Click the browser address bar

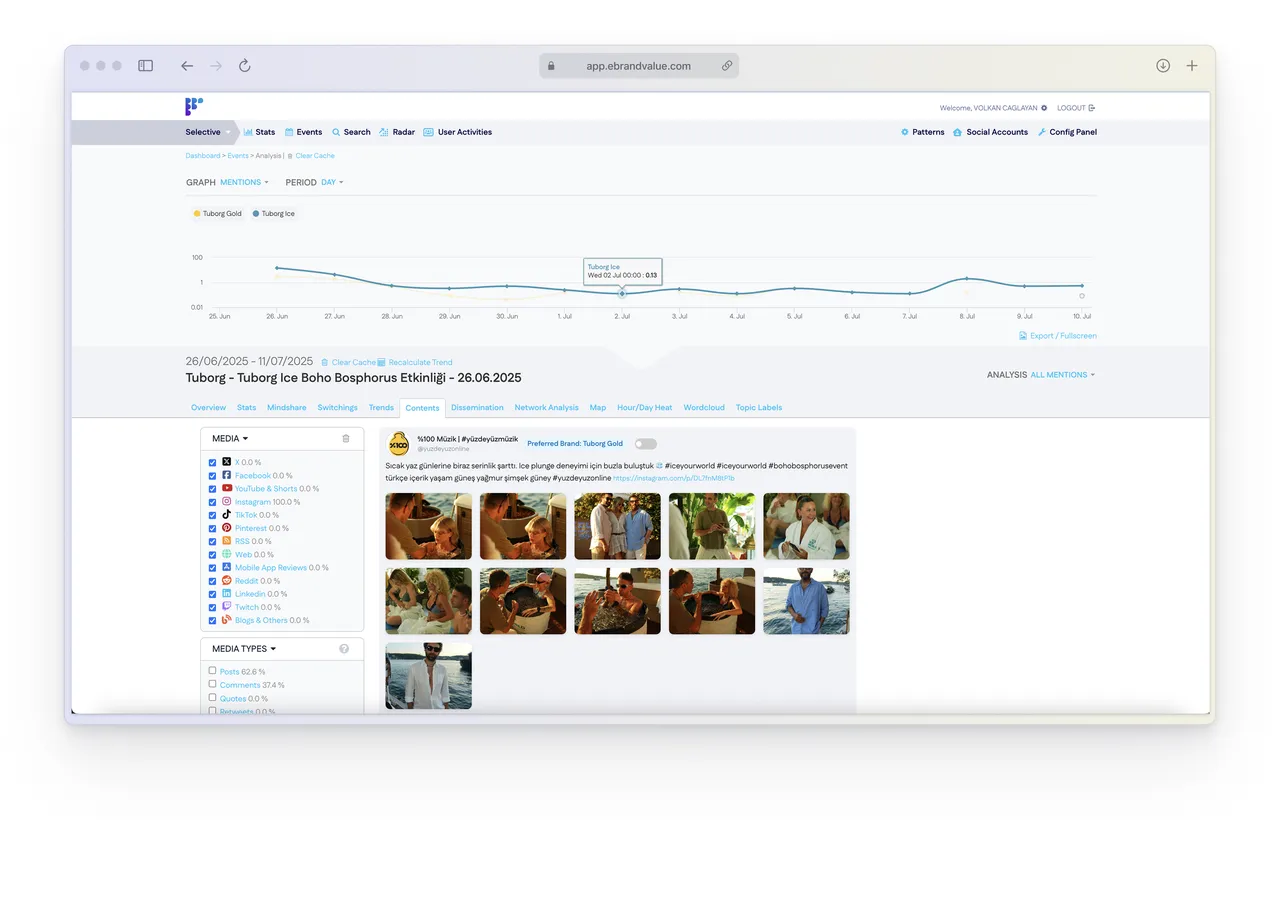pyautogui.click(x=639, y=66)
